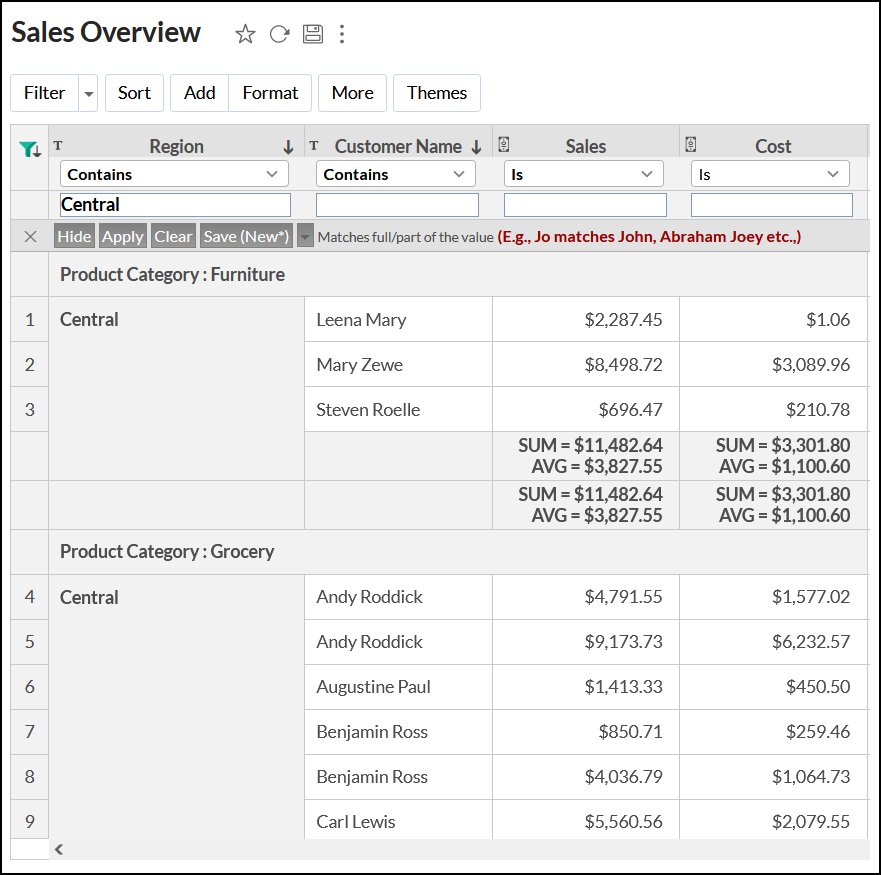Click the green filter funnel icon
881x875 pixels.
coord(29,149)
